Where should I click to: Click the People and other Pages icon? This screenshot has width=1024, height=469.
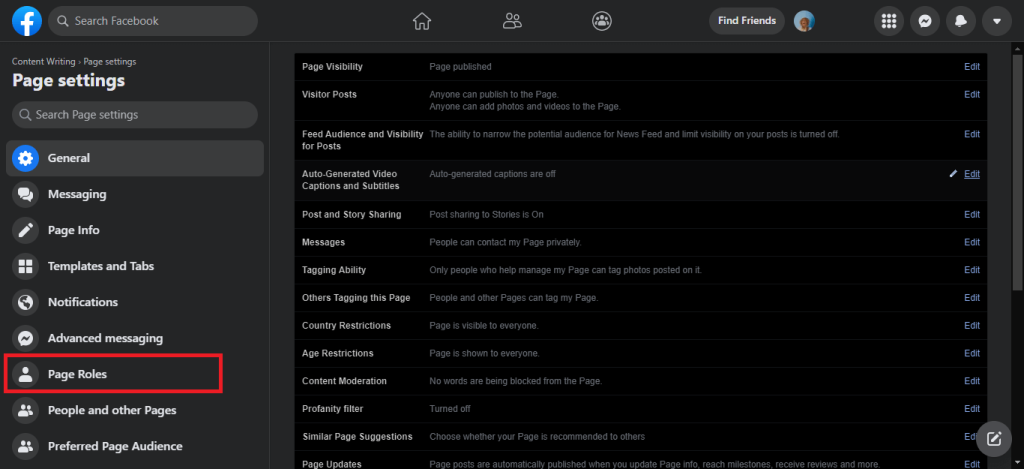tap(25, 410)
